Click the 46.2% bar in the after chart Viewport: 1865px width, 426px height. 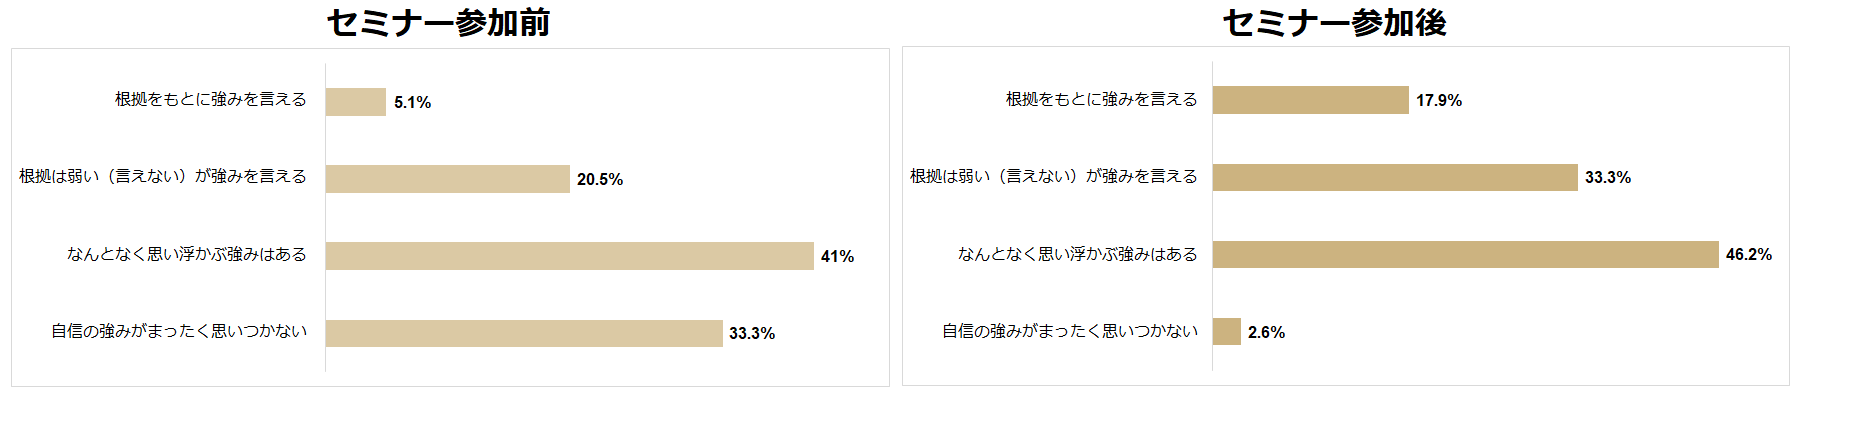tap(1465, 254)
